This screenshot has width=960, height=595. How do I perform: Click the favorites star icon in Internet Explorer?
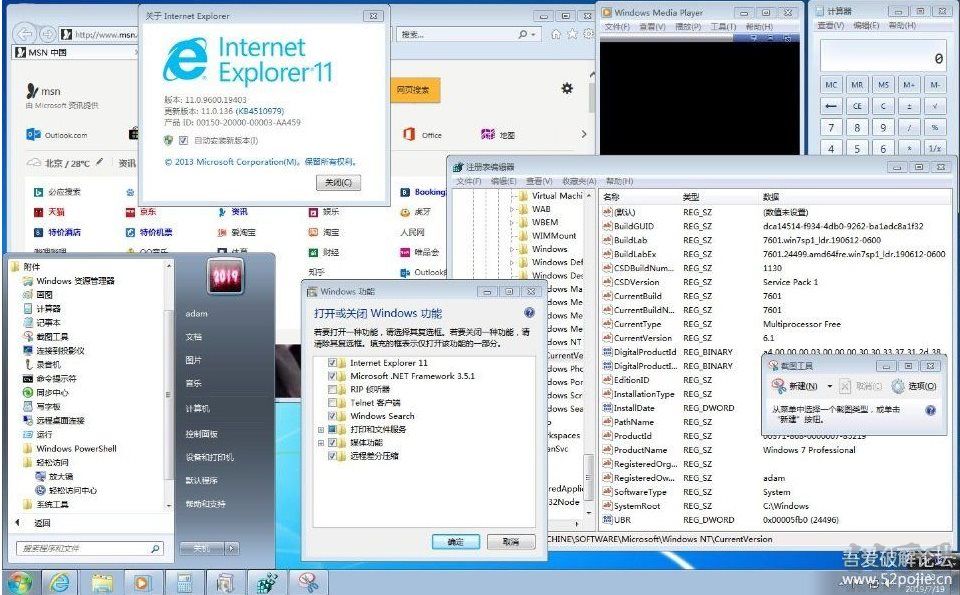[x=573, y=33]
